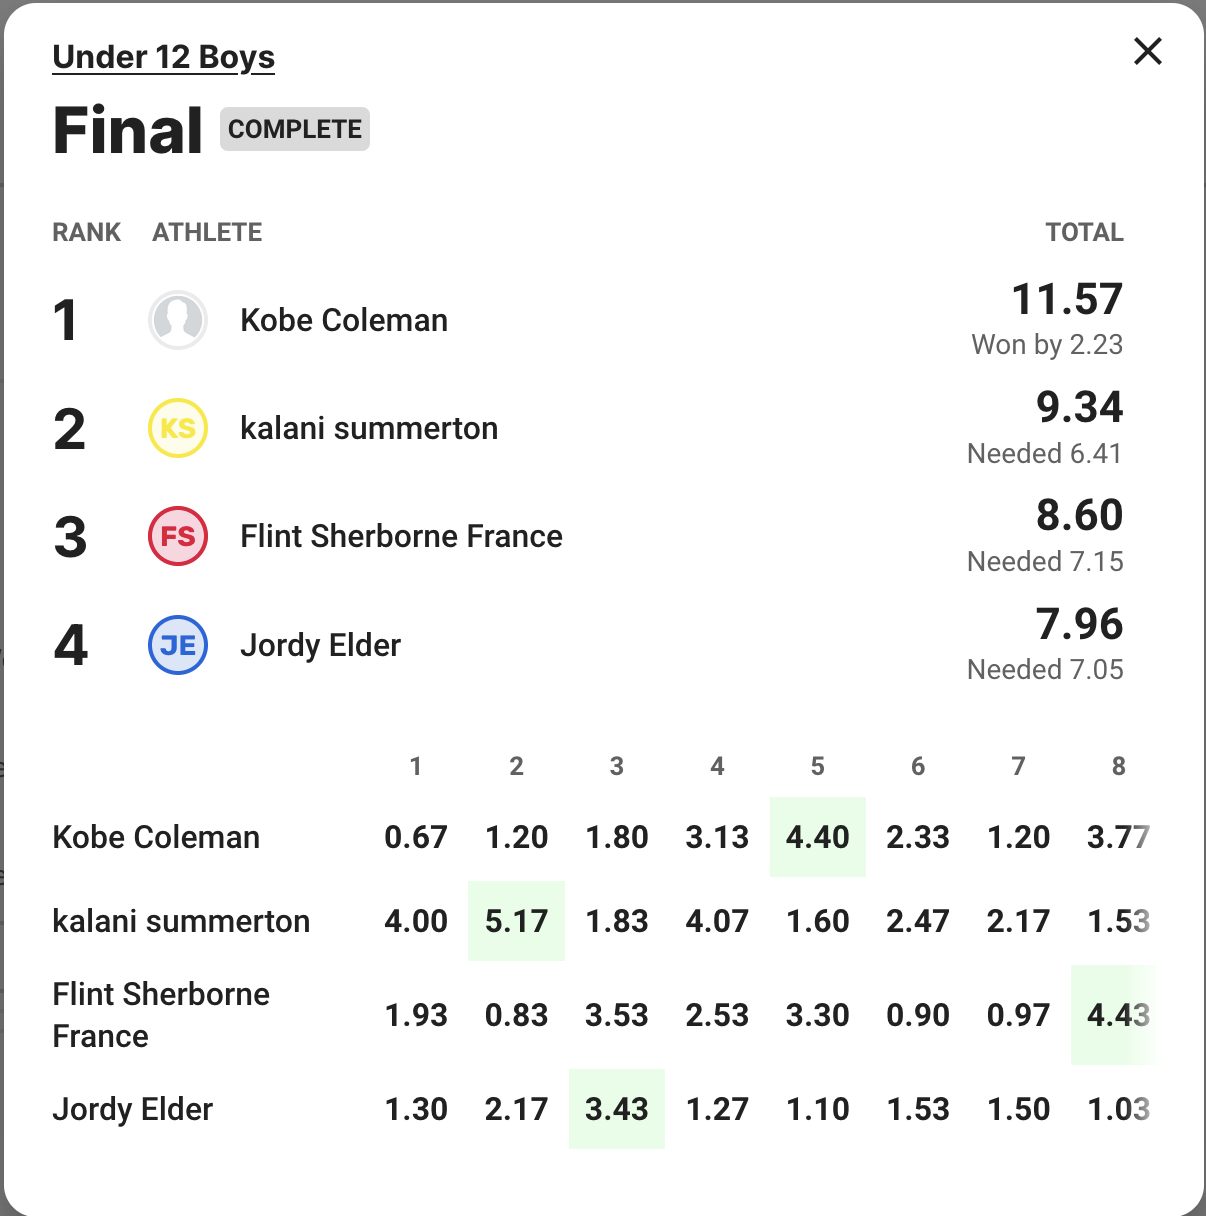Screen dimensions: 1206x1216
Task: Select Flint Sherborne France in rank list
Action: (x=401, y=536)
